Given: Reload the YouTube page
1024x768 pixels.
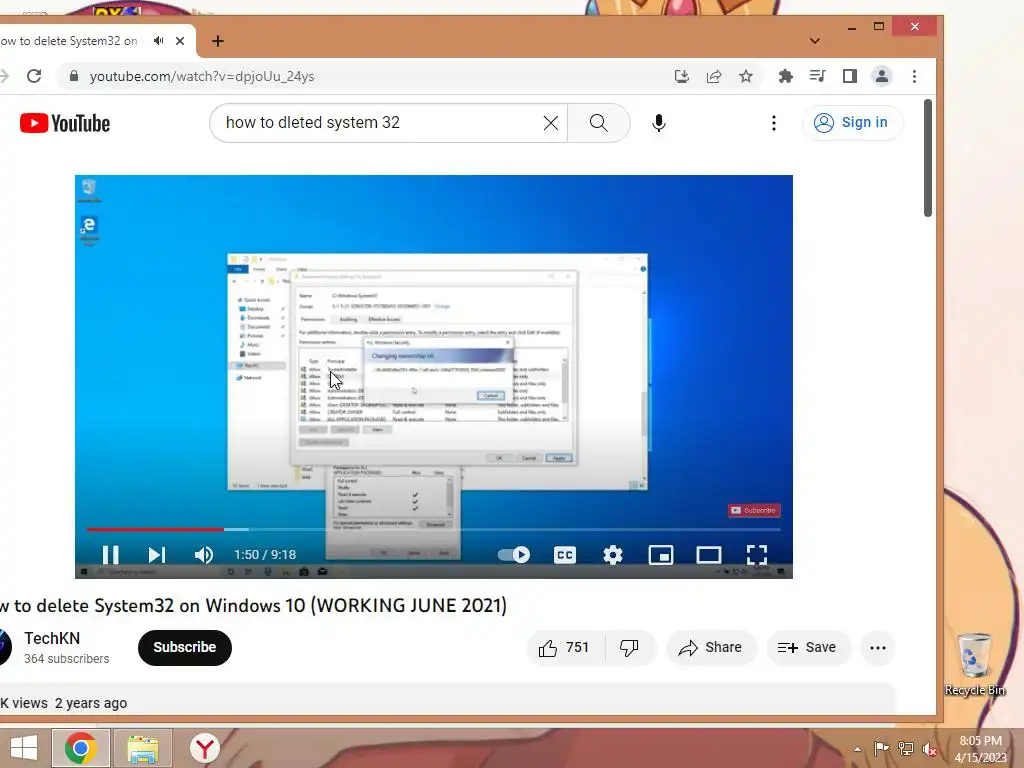Looking at the screenshot, I should [x=34, y=76].
